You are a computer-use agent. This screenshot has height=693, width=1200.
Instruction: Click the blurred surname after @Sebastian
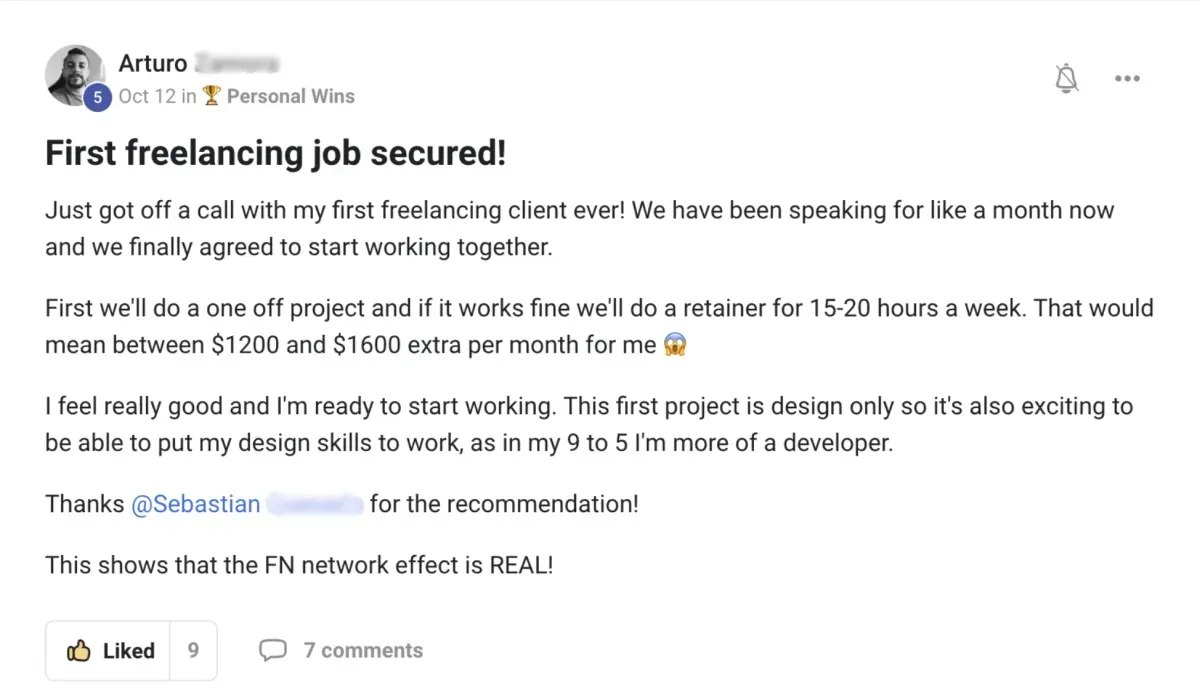point(314,504)
